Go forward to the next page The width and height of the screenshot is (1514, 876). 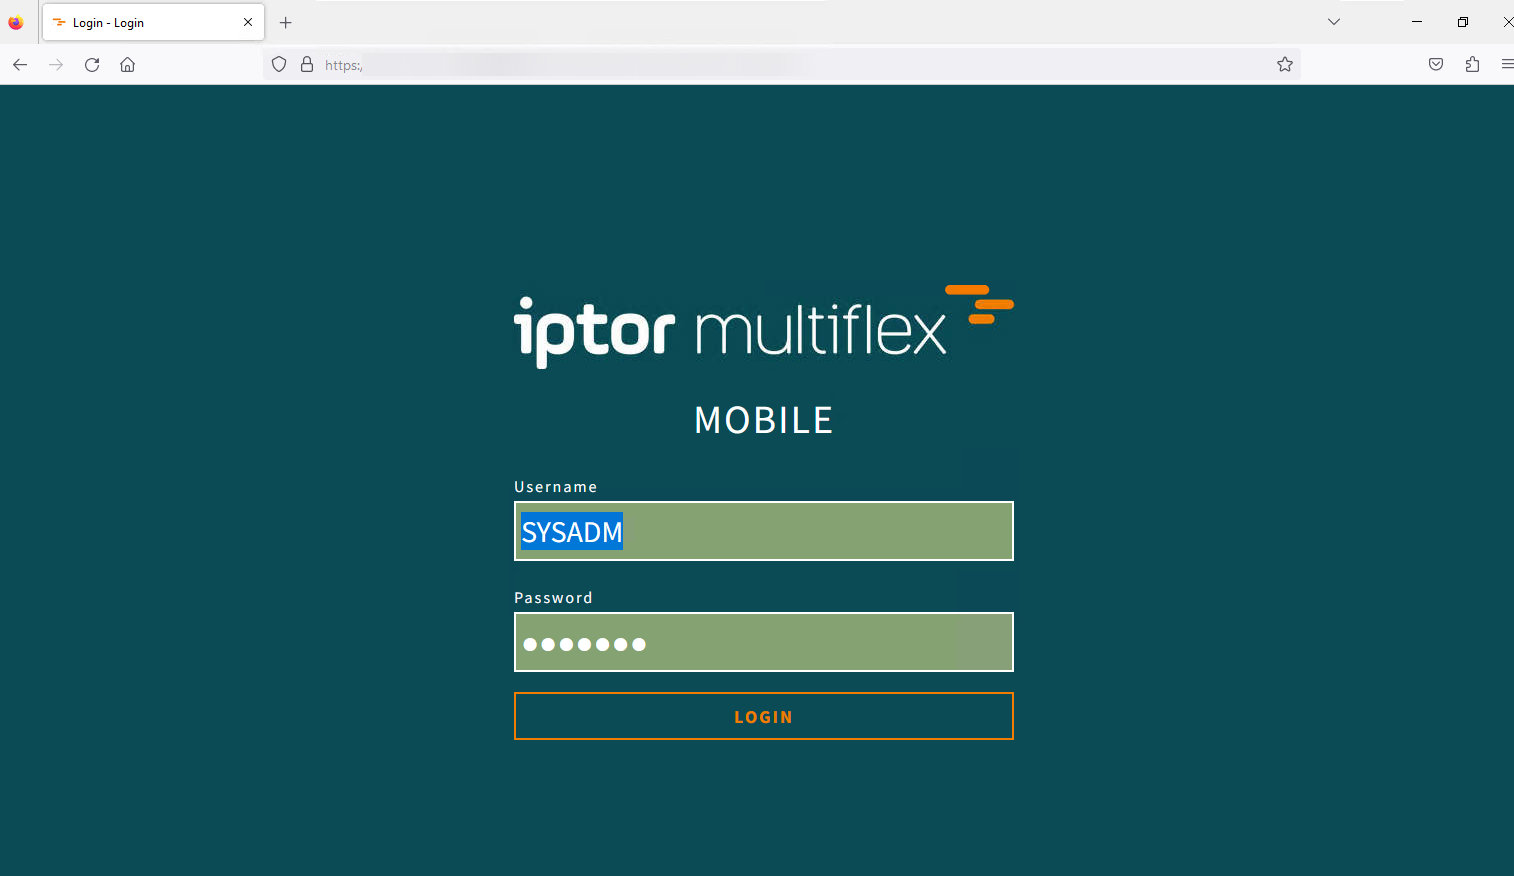(x=56, y=65)
